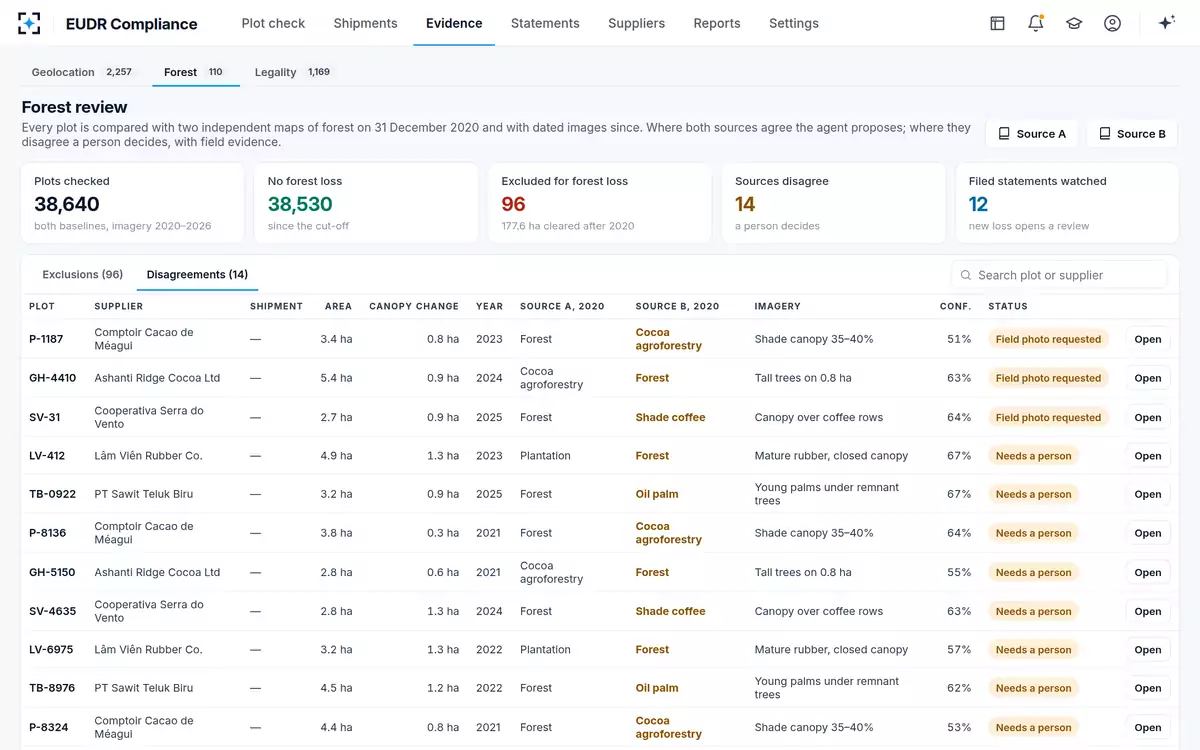Open the user profile icon

1112,23
